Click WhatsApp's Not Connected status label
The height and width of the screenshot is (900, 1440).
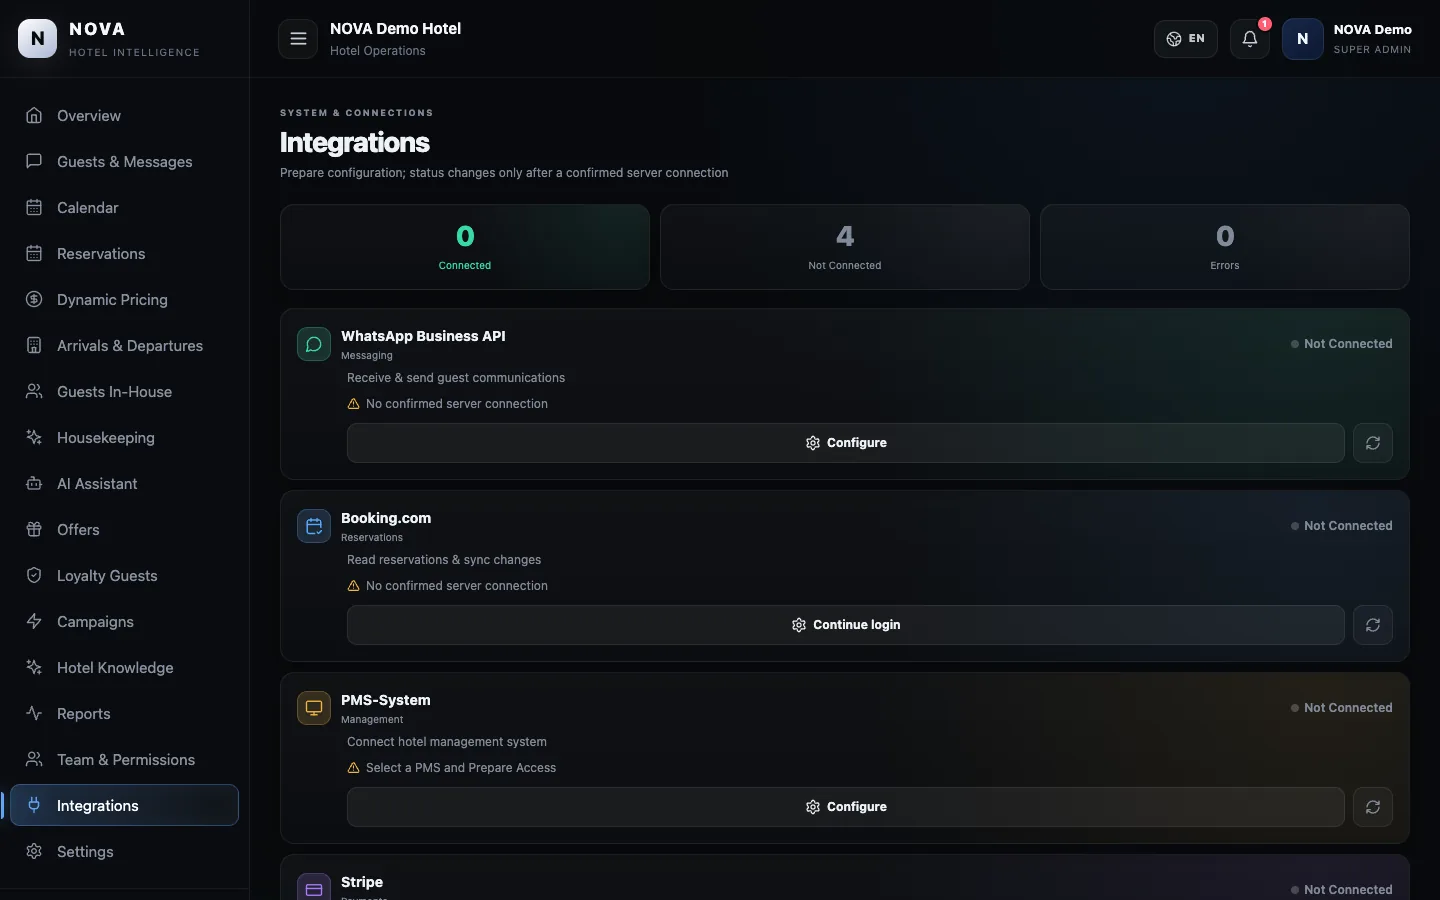pyautogui.click(x=1341, y=344)
